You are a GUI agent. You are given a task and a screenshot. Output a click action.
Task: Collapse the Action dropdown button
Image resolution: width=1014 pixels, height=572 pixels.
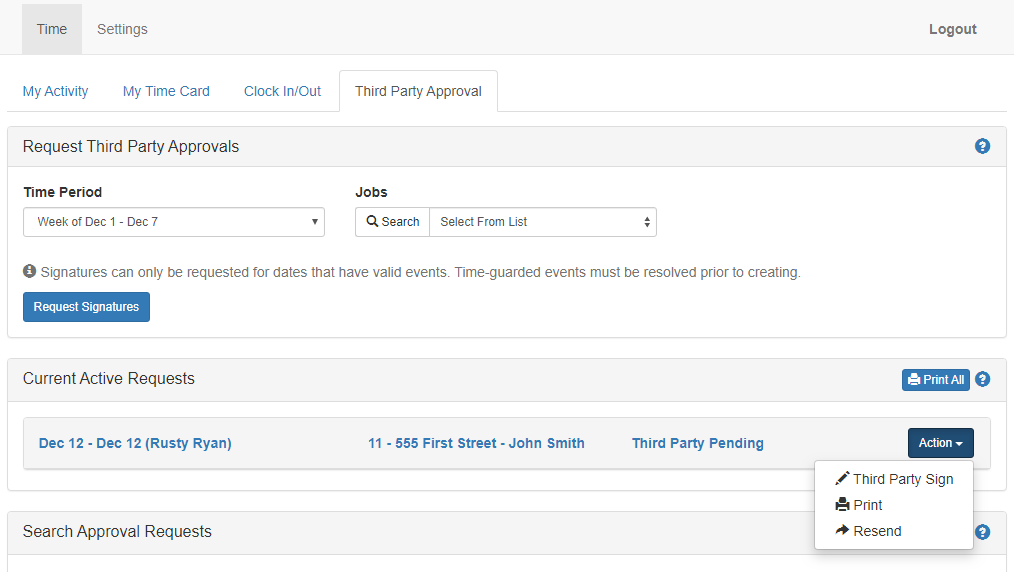(940, 443)
